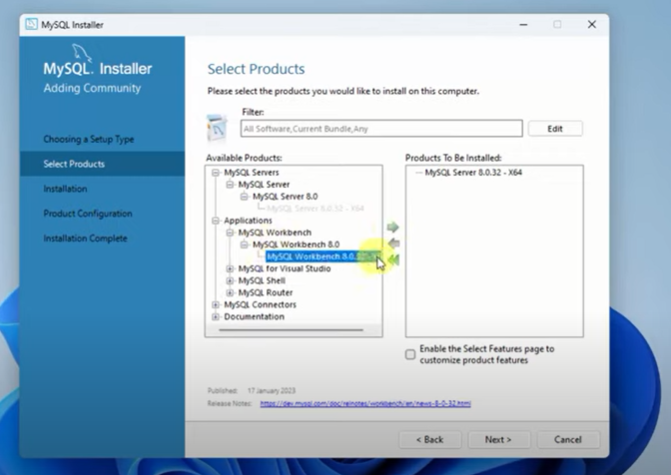Click the Back button
Viewport: 671px width, 475px height.
coord(430,439)
